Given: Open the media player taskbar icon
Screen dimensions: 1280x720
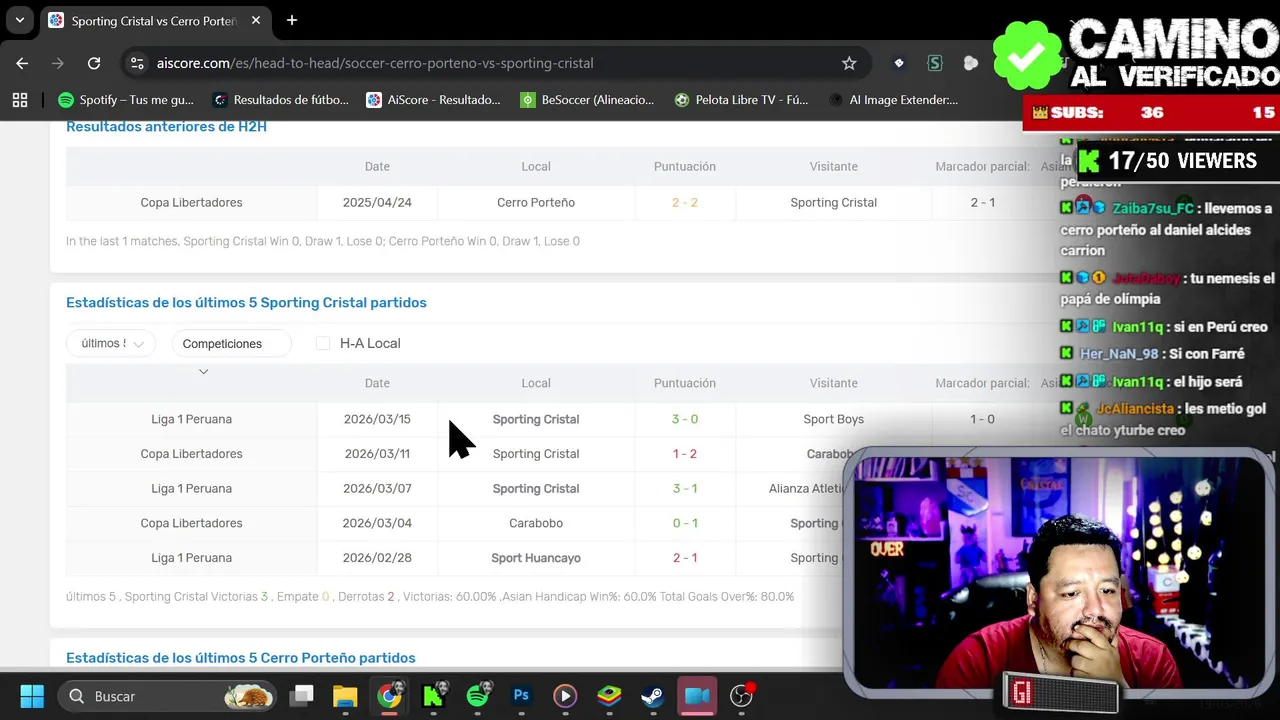Looking at the screenshot, I should [x=565, y=696].
